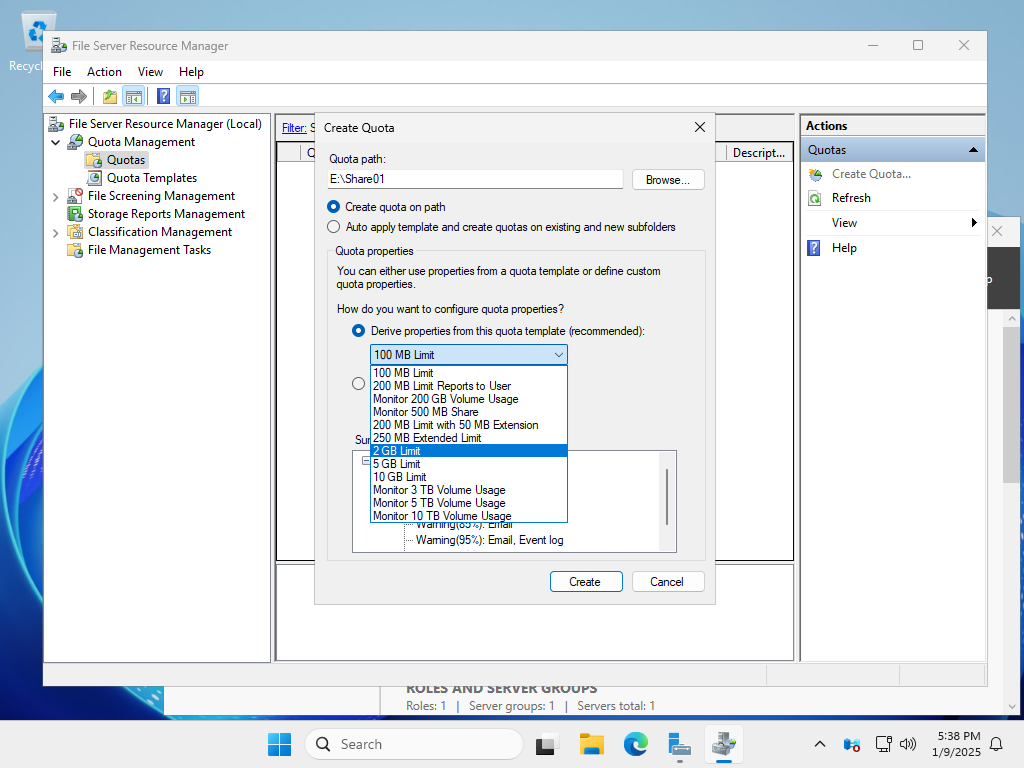Click the Forward arrow toolbar icon
Viewport: 1024px width, 768px height.
click(x=79, y=97)
